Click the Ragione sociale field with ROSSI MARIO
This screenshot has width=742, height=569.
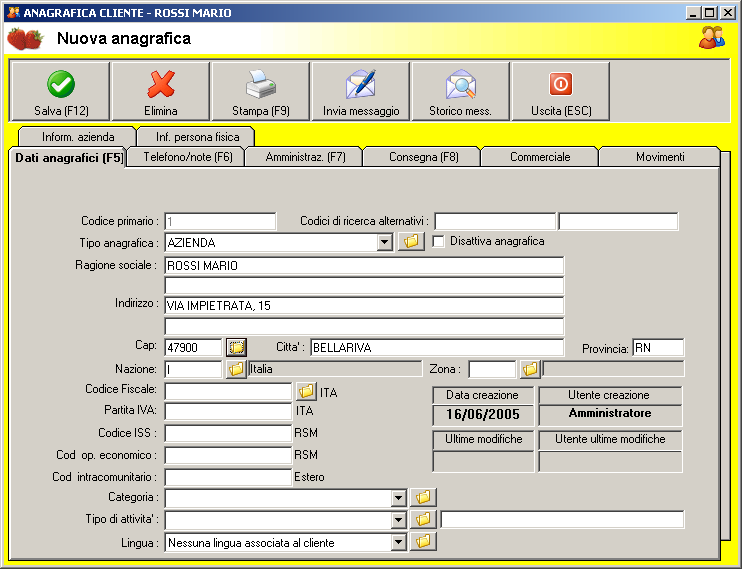click(x=364, y=266)
